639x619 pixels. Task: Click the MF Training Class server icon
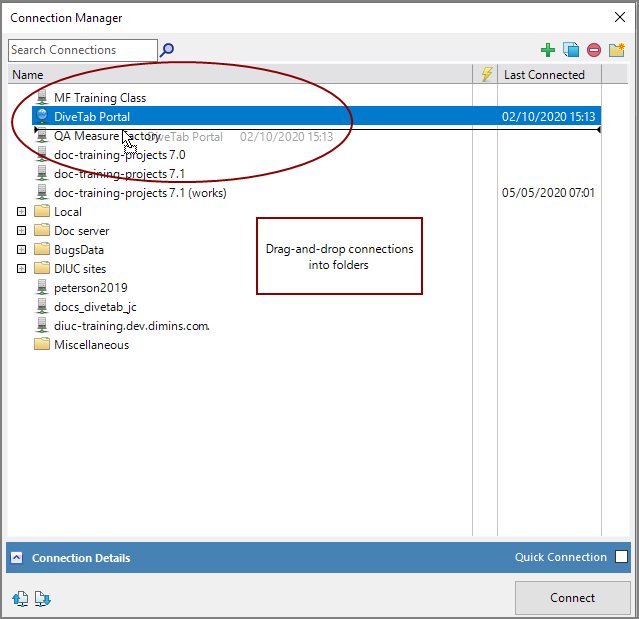point(42,97)
